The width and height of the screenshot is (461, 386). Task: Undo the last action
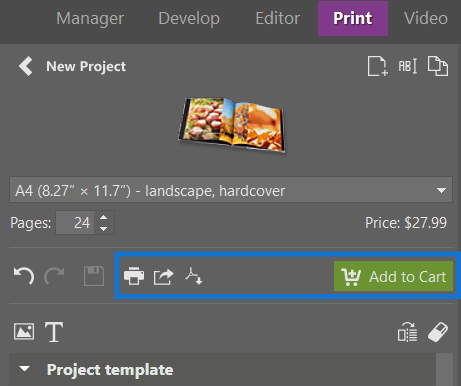(24, 276)
